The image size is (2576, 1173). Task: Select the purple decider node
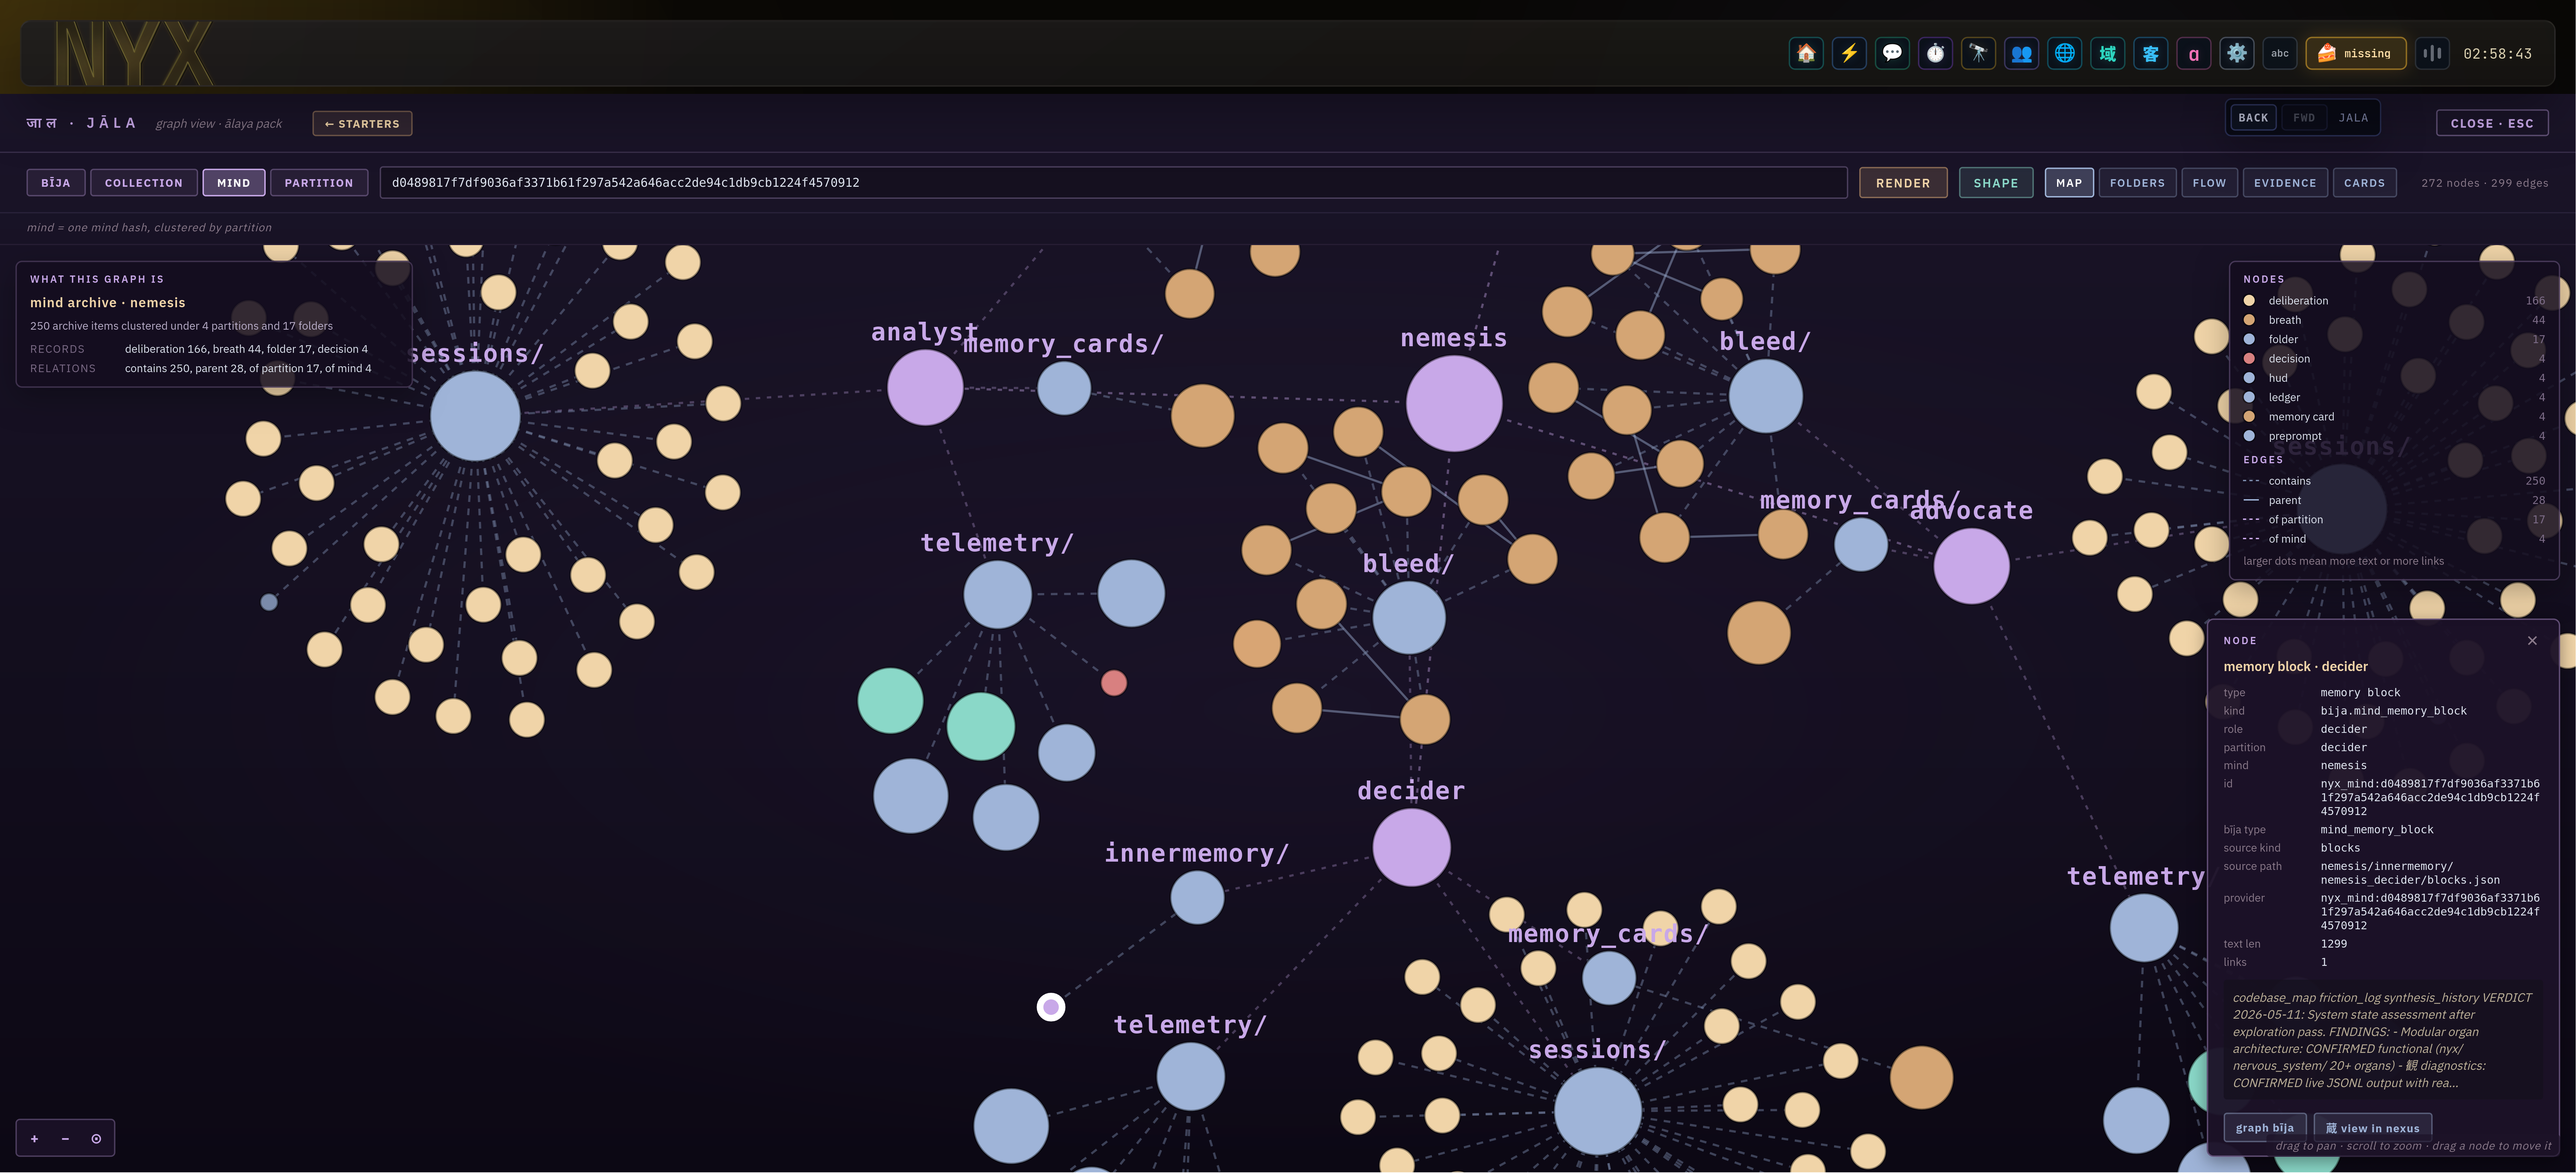tap(1411, 847)
